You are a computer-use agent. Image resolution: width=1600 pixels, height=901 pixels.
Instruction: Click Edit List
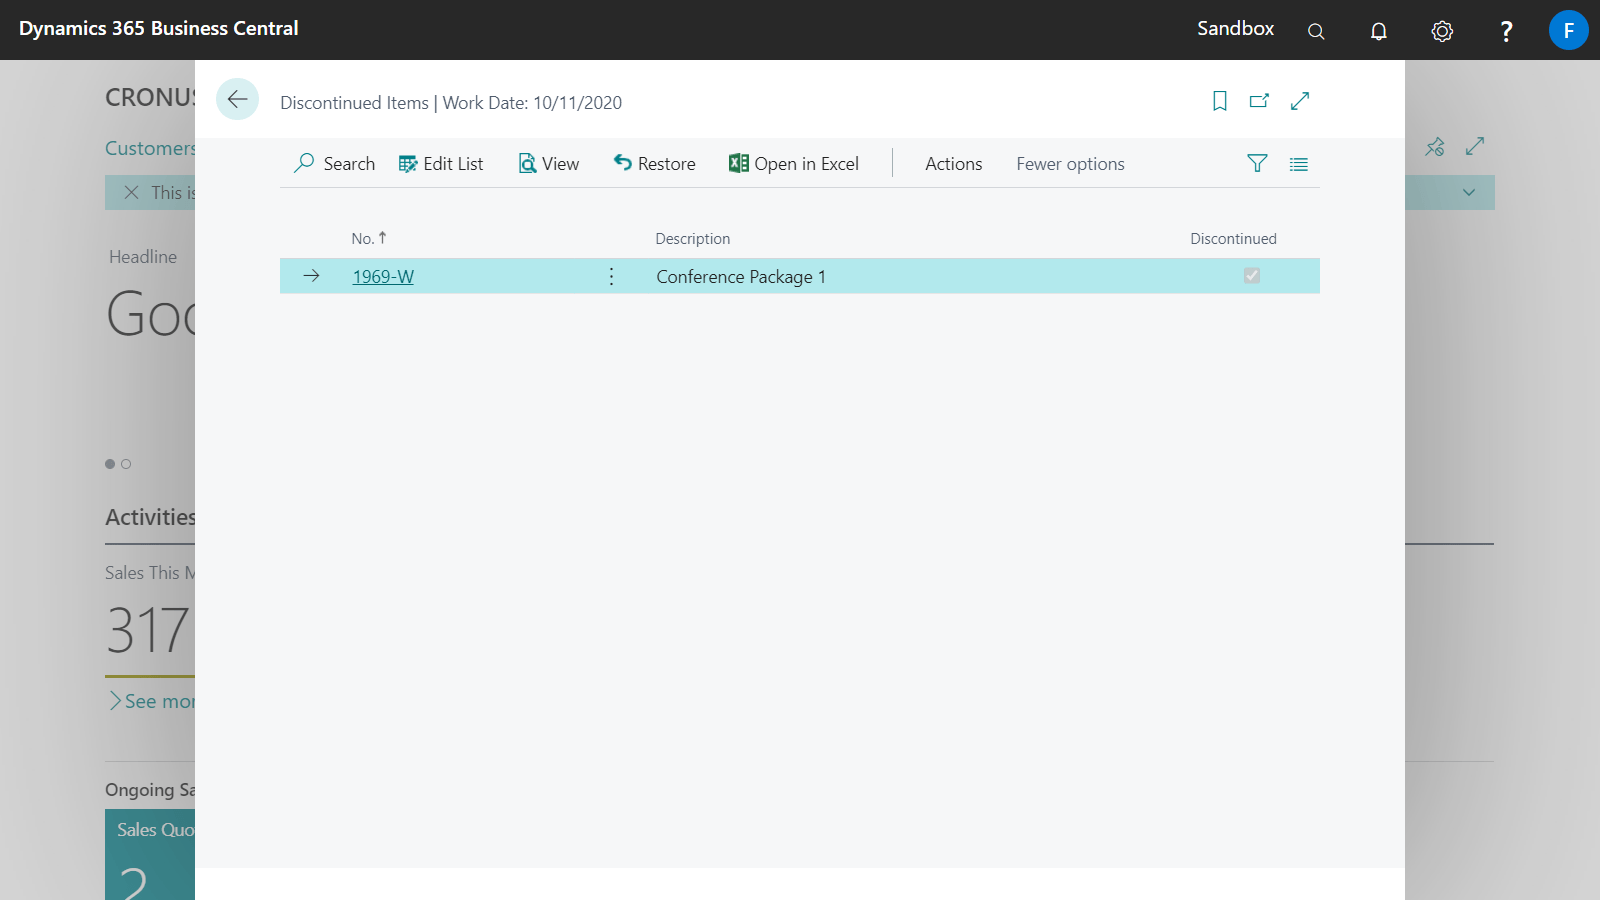point(440,164)
